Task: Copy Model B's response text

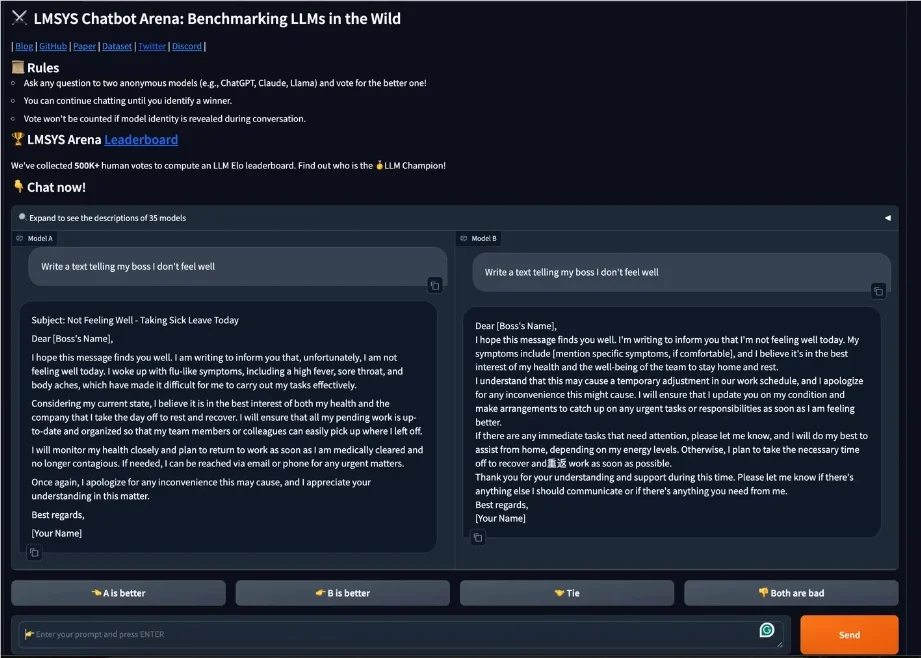Action: tap(478, 538)
